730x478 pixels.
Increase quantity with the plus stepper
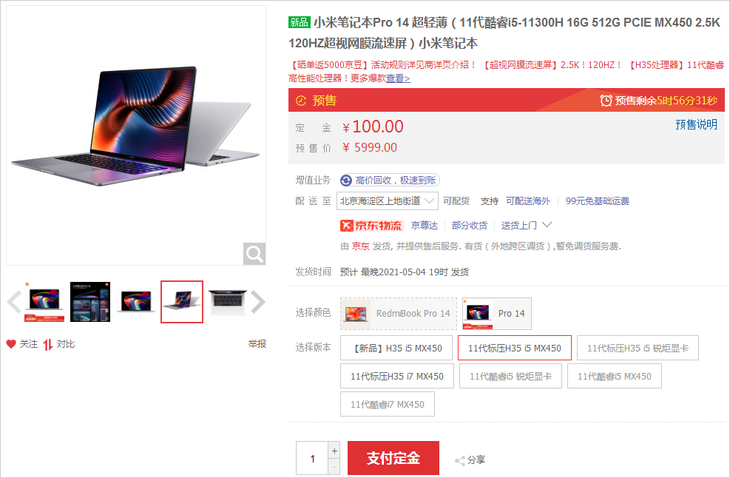tap(334, 451)
